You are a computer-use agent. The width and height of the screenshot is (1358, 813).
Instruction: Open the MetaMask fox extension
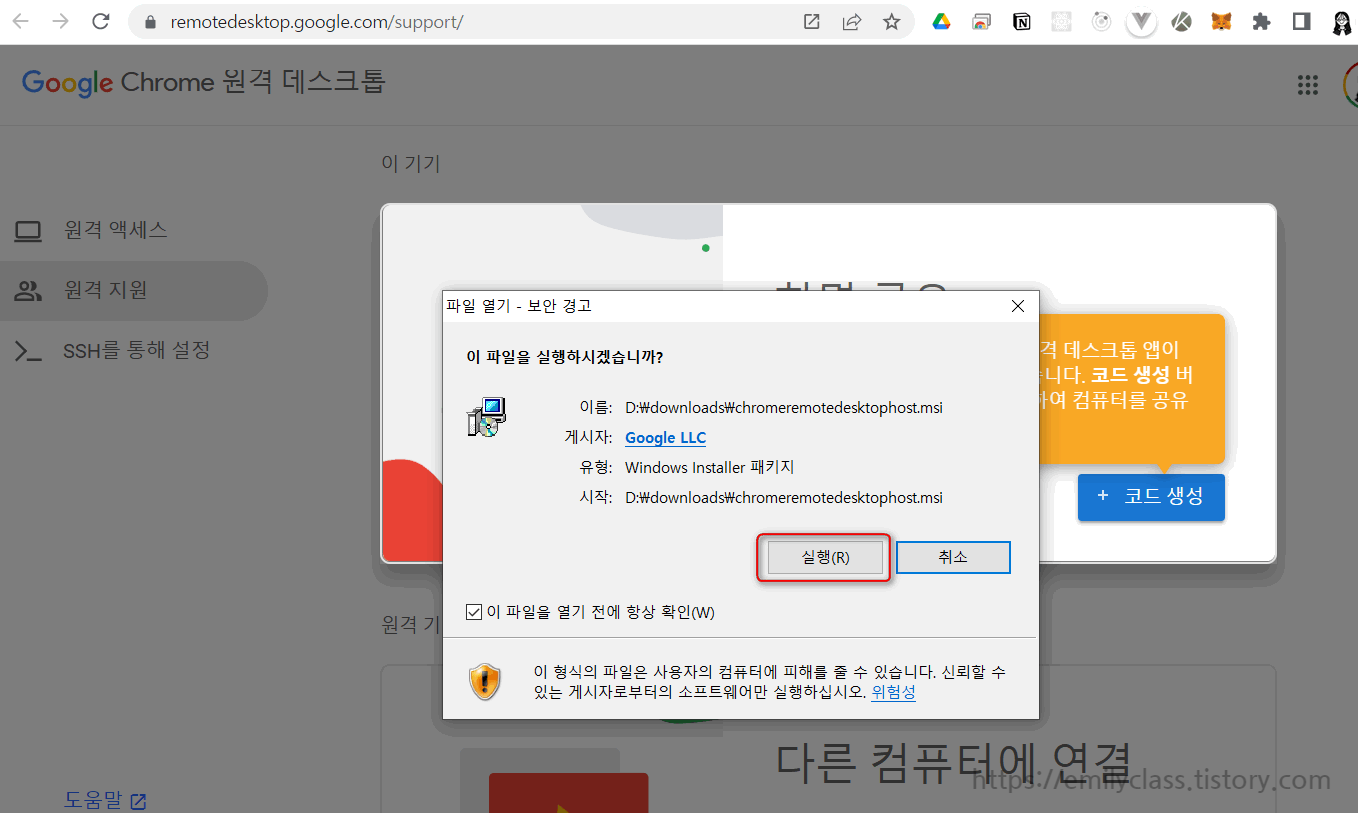(x=1221, y=22)
